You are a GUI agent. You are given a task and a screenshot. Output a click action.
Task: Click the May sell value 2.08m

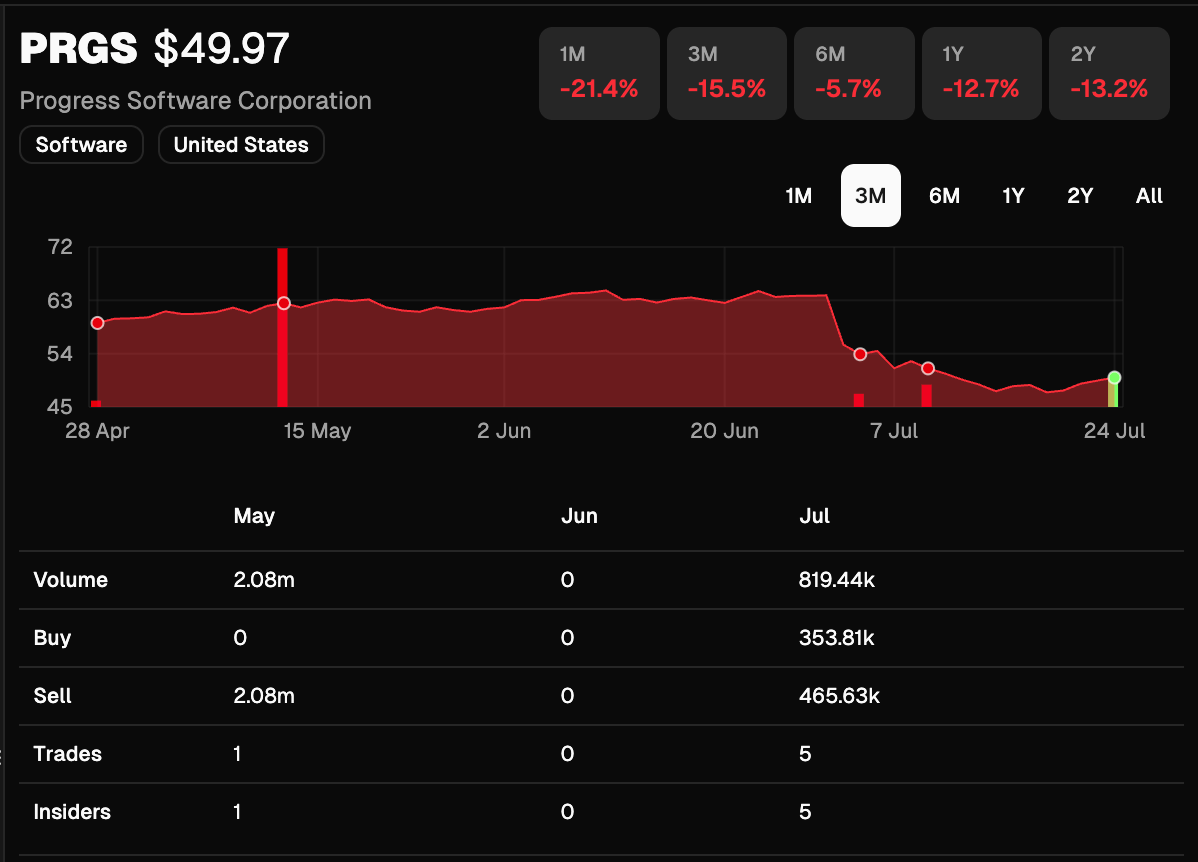click(x=264, y=696)
